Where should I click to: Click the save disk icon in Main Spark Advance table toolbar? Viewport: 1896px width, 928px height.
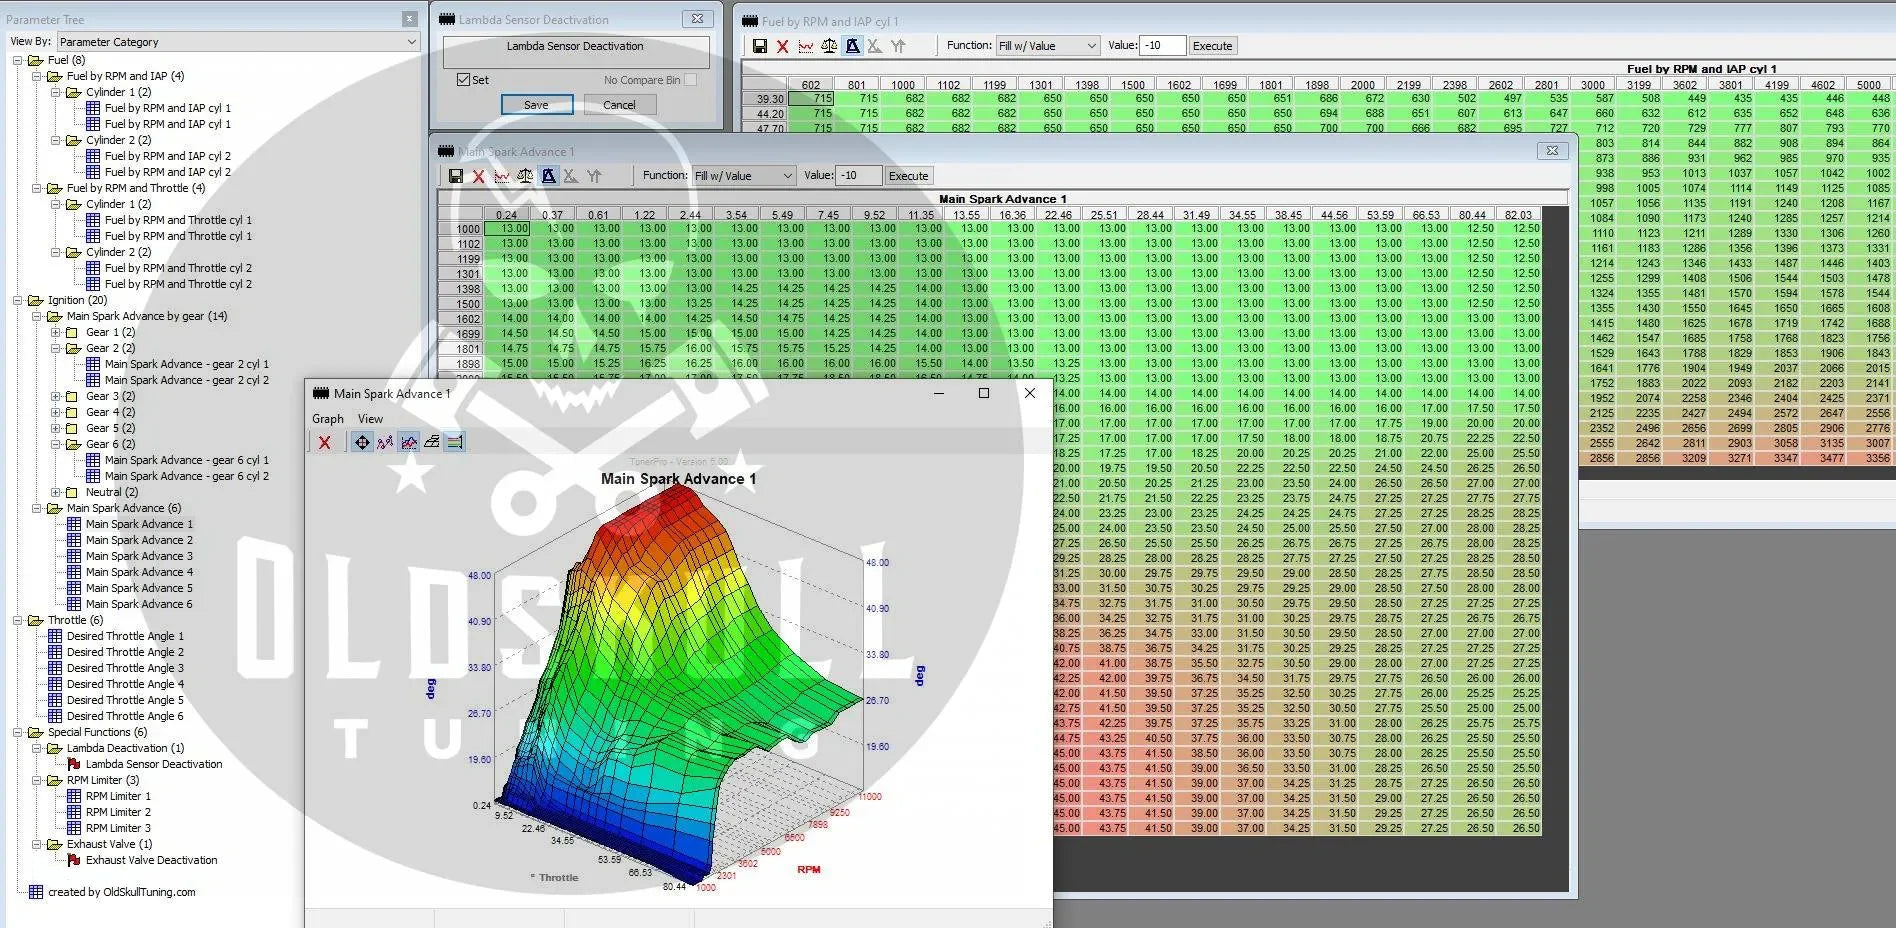pyautogui.click(x=456, y=176)
